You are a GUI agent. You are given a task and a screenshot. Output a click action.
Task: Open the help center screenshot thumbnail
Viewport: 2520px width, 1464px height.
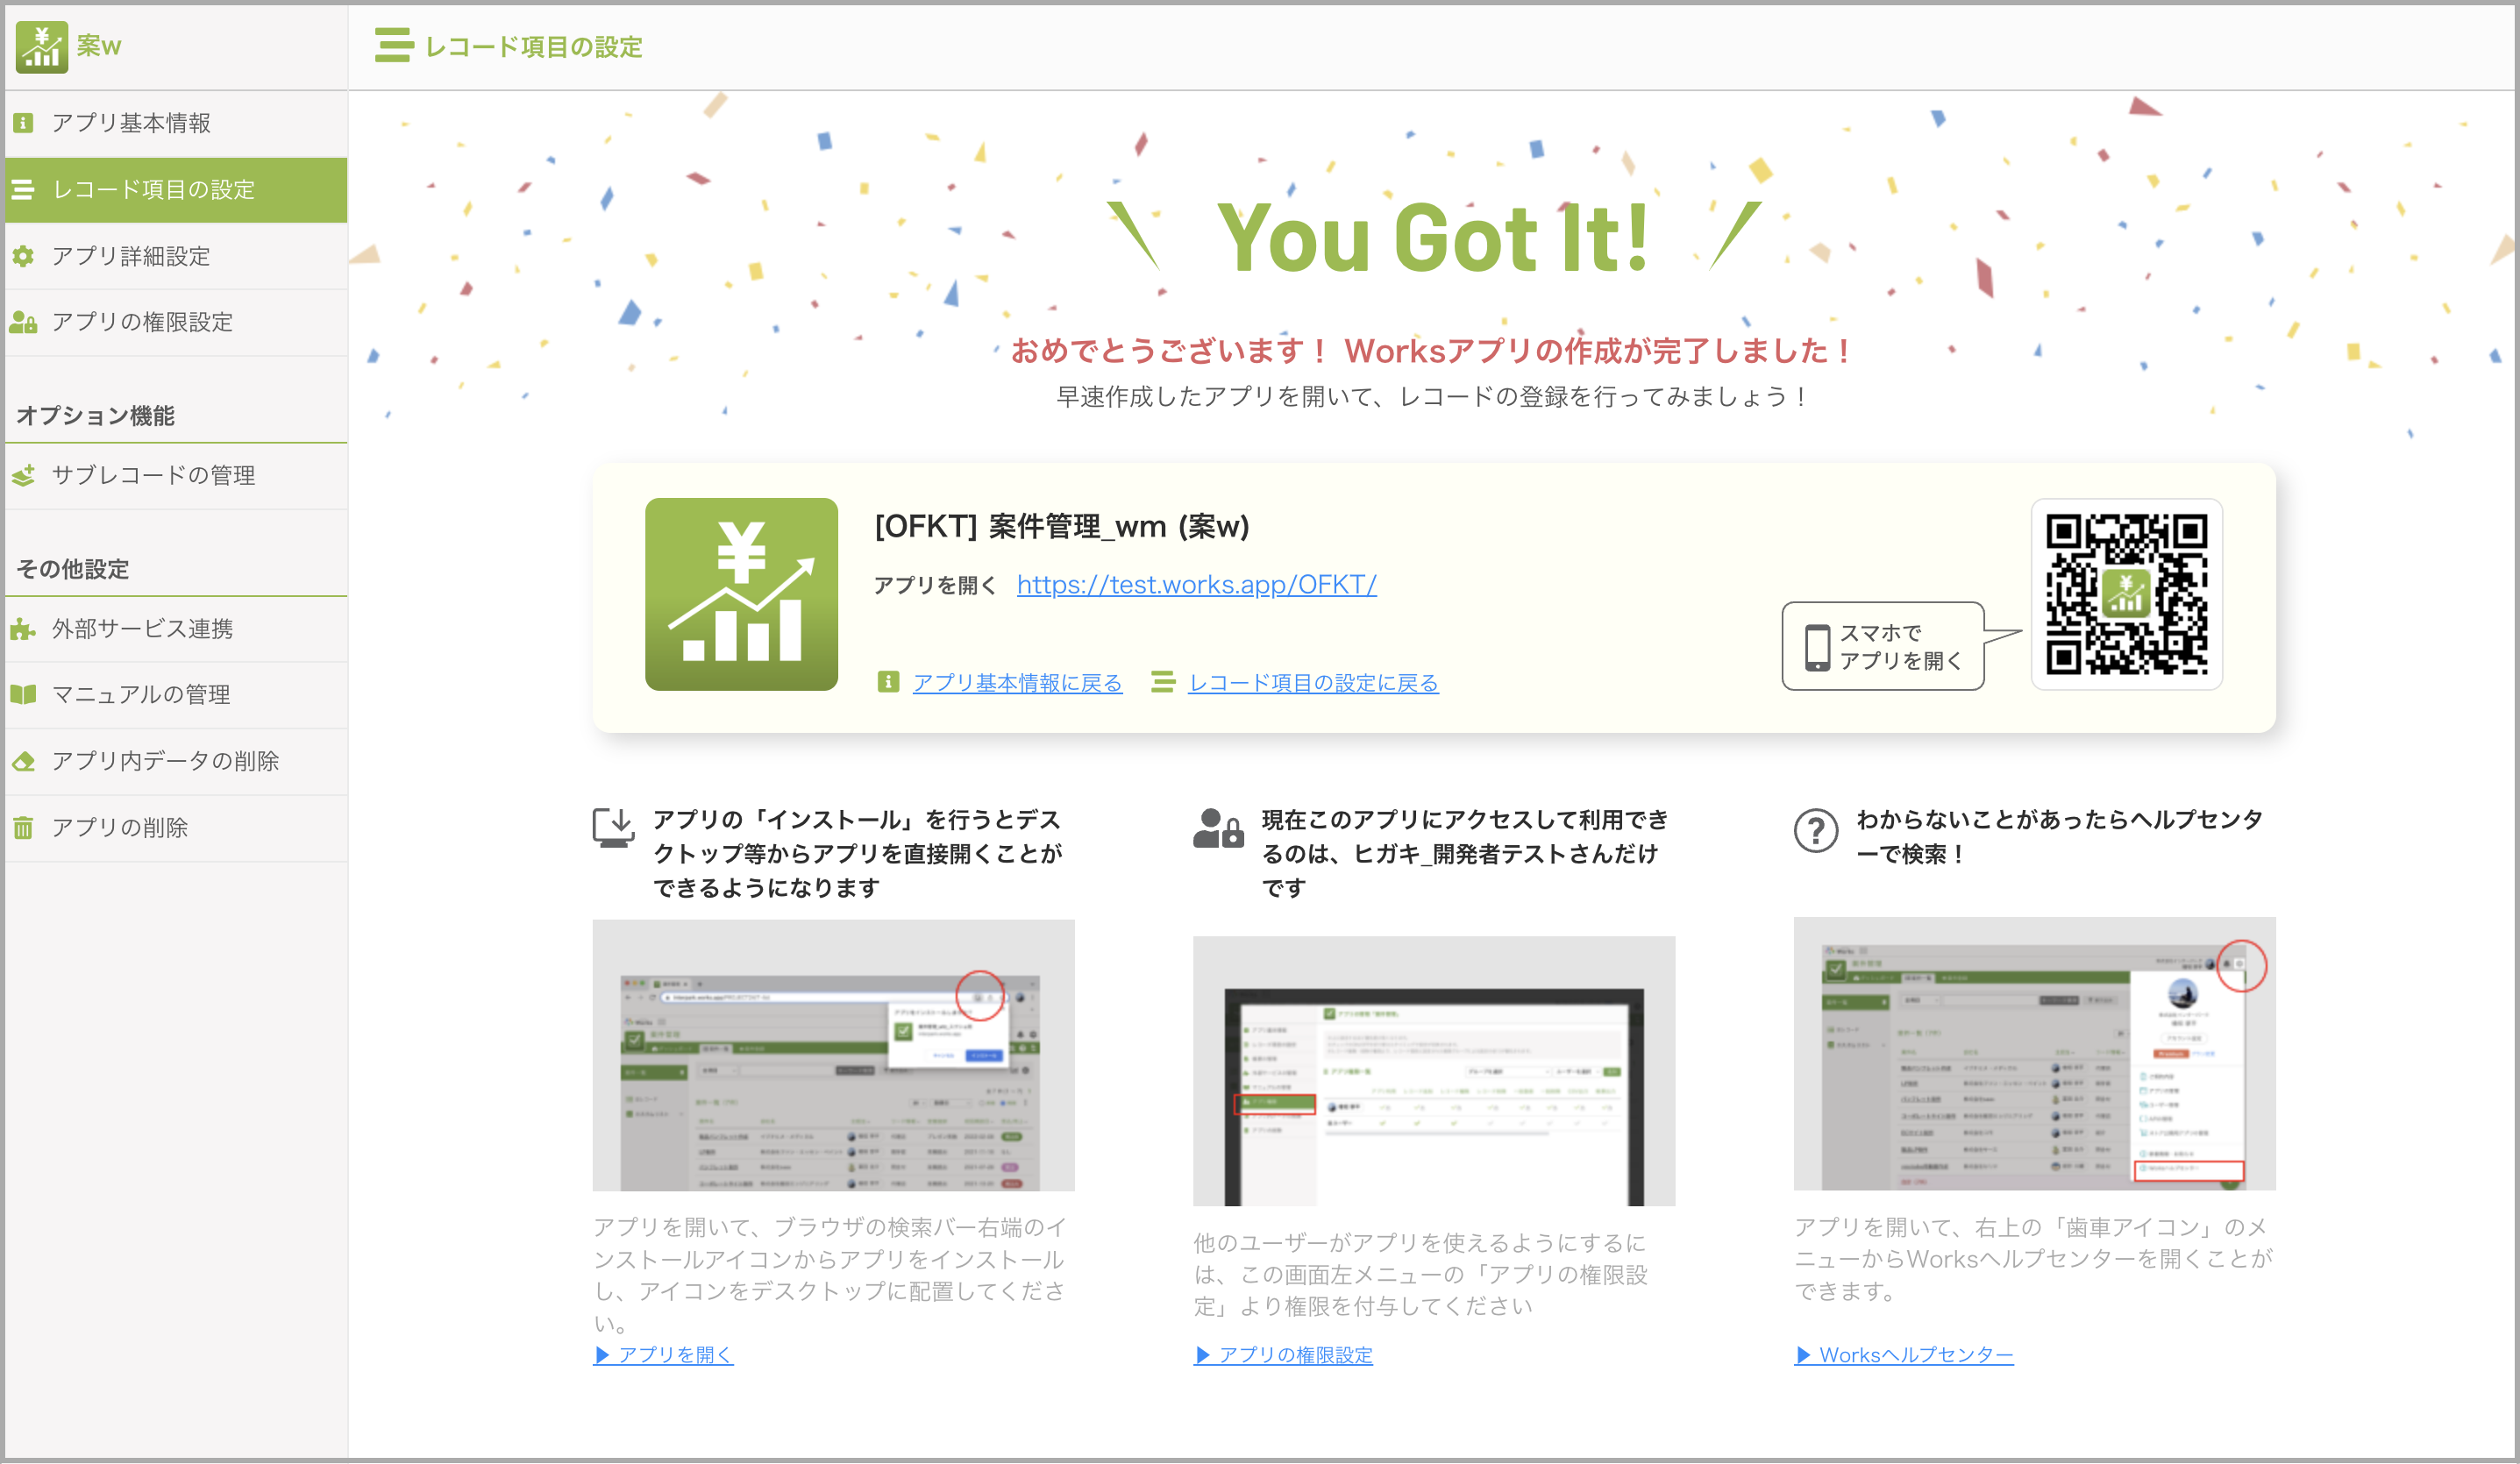click(2035, 1054)
